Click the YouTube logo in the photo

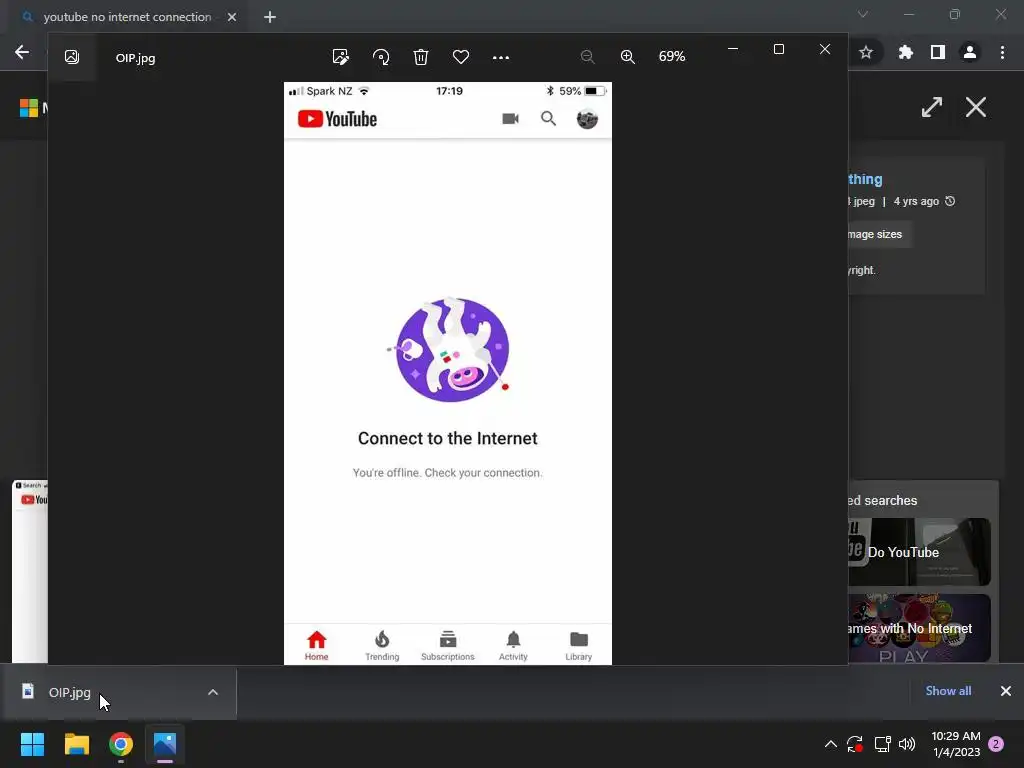point(337,119)
